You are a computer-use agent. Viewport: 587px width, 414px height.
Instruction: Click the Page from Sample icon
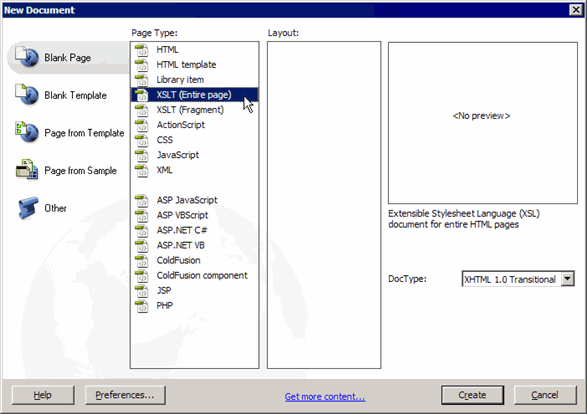pyautogui.click(x=27, y=170)
